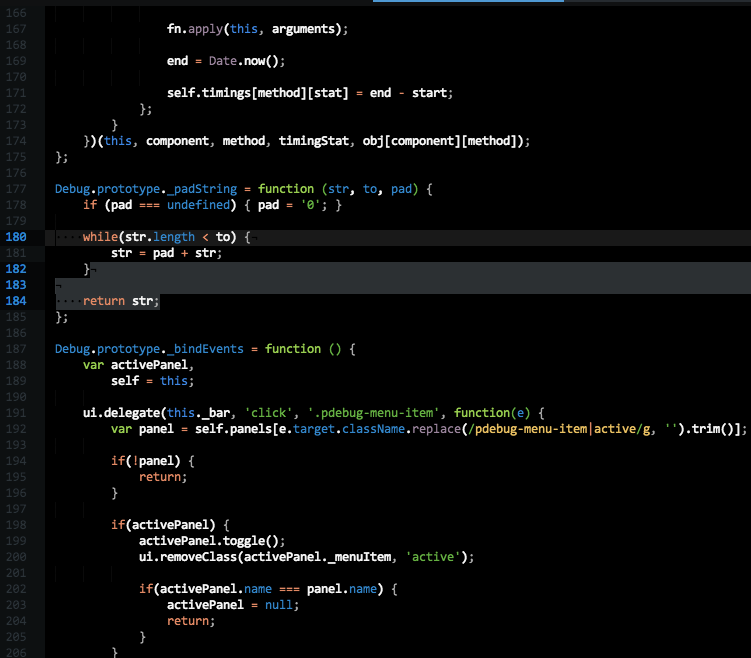Click the '.pdebug-menu-item' string on line 191
The image size is (751, 658).
[373, 413]
